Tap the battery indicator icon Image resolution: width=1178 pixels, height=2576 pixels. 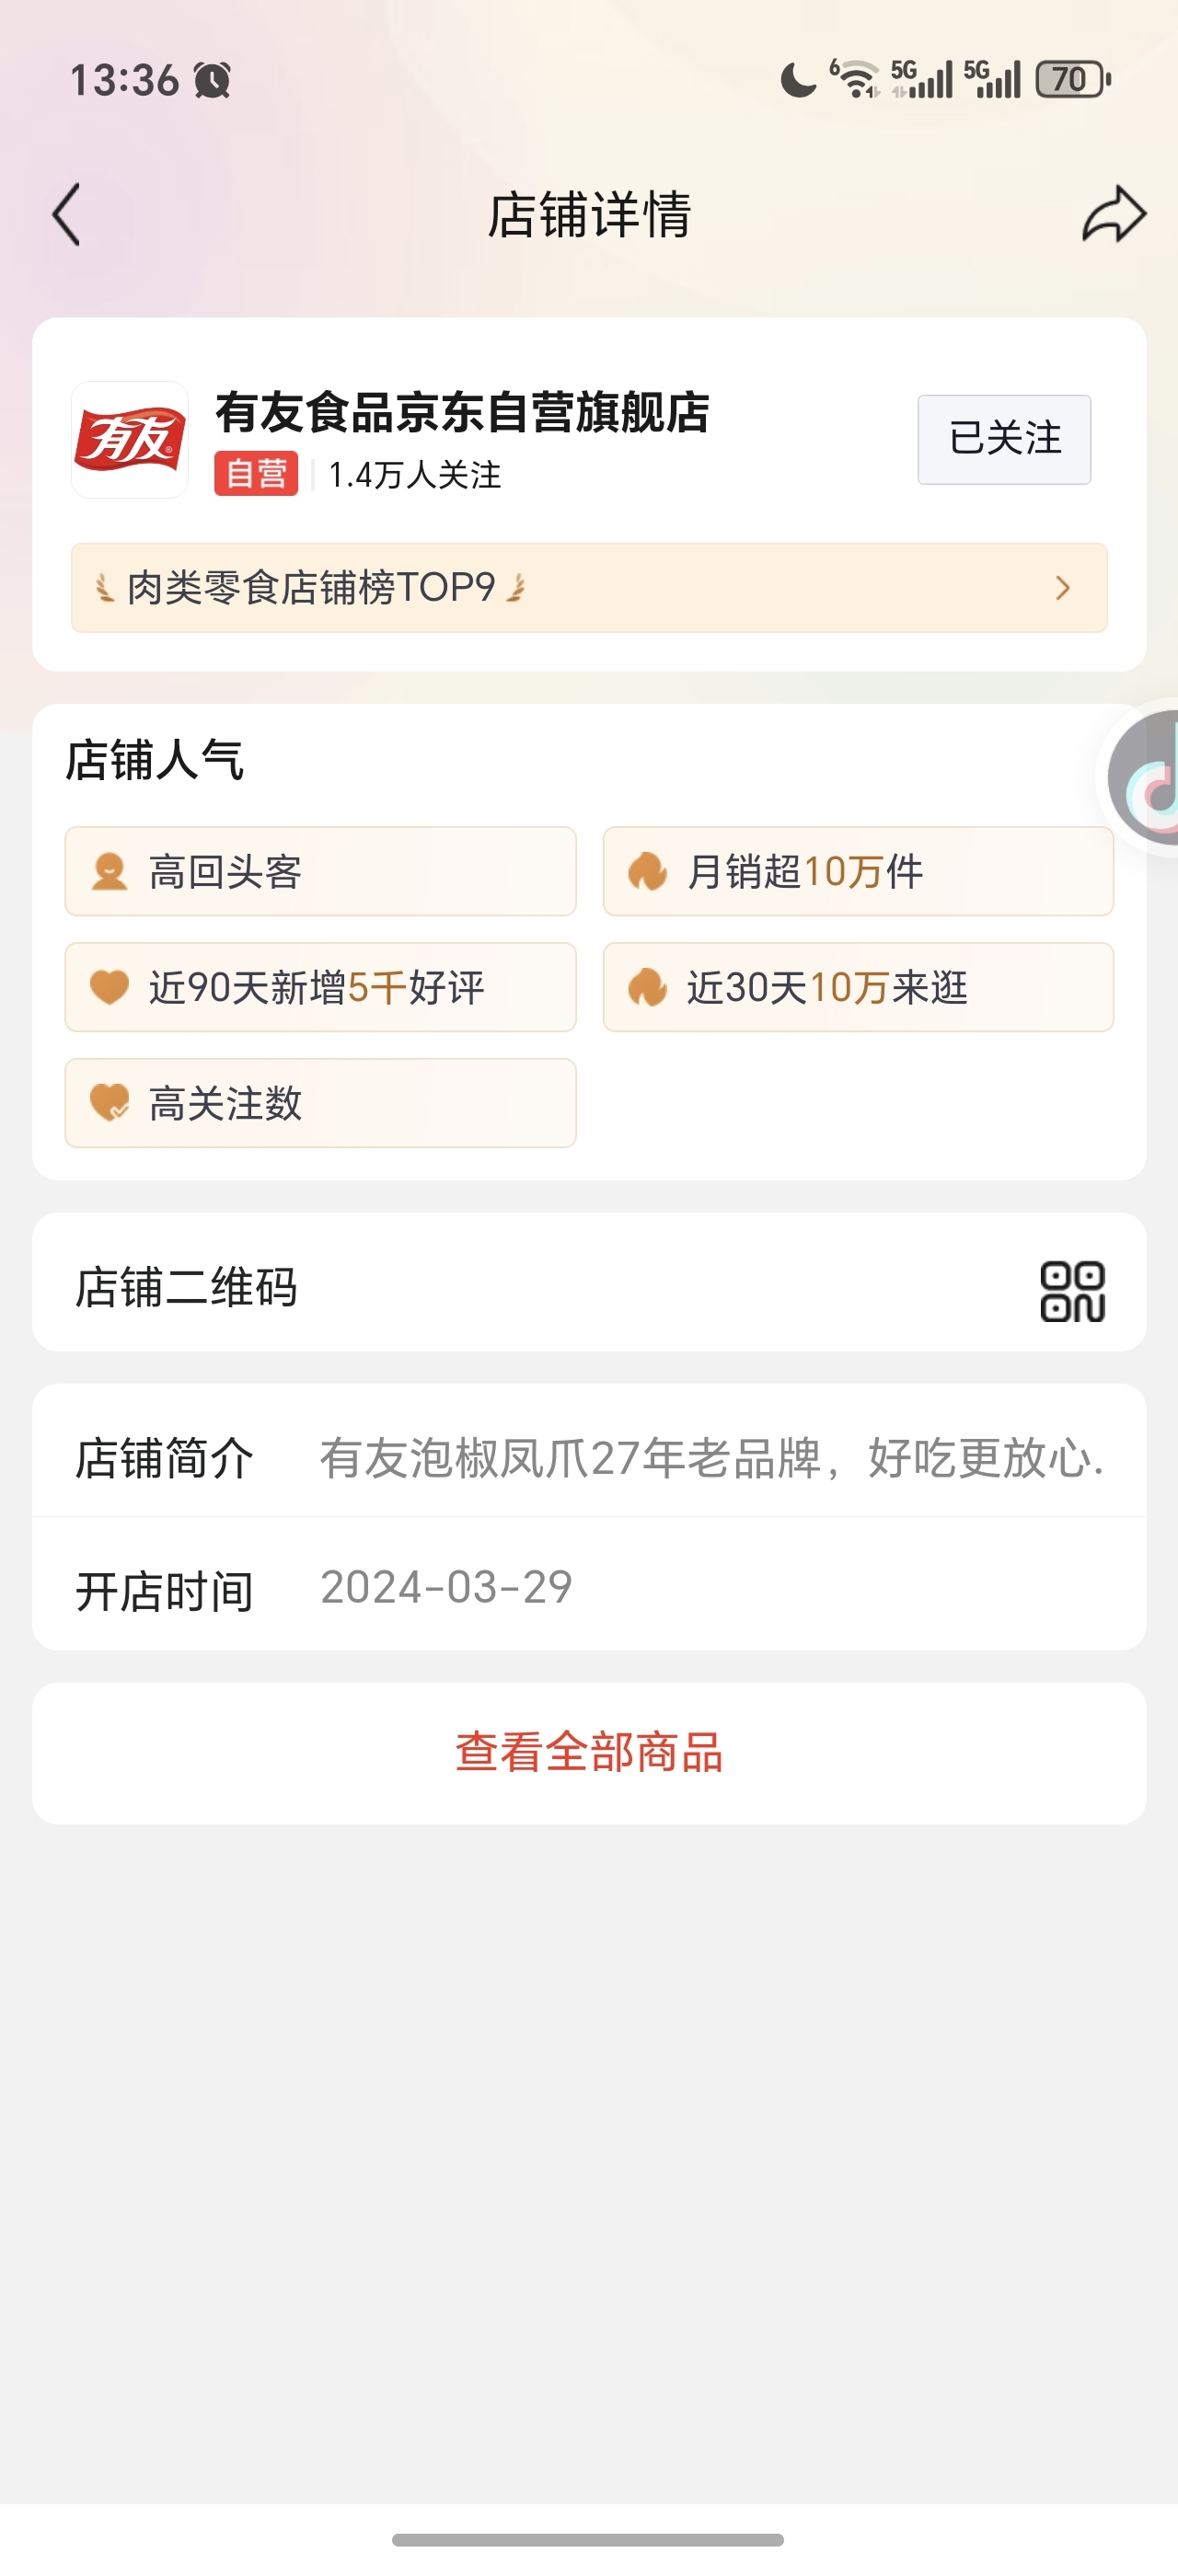1073,79
